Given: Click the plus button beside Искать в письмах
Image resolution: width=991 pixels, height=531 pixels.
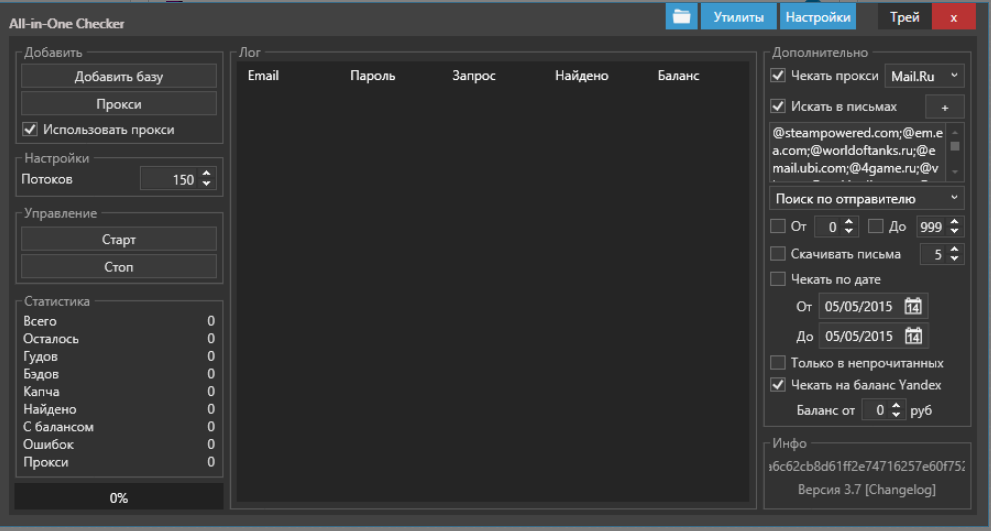Looking at the screenshot, I should [944, 107].
